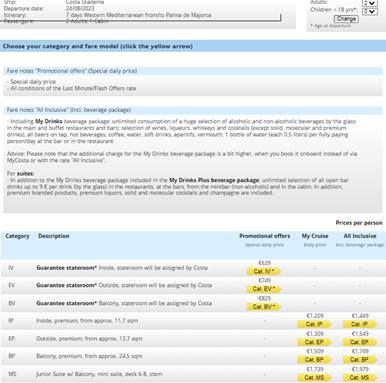The width and height of the screenshot is (386, 383).
Task: Click the €1,209 My Cruise price
Action: [x=315, y=316]
